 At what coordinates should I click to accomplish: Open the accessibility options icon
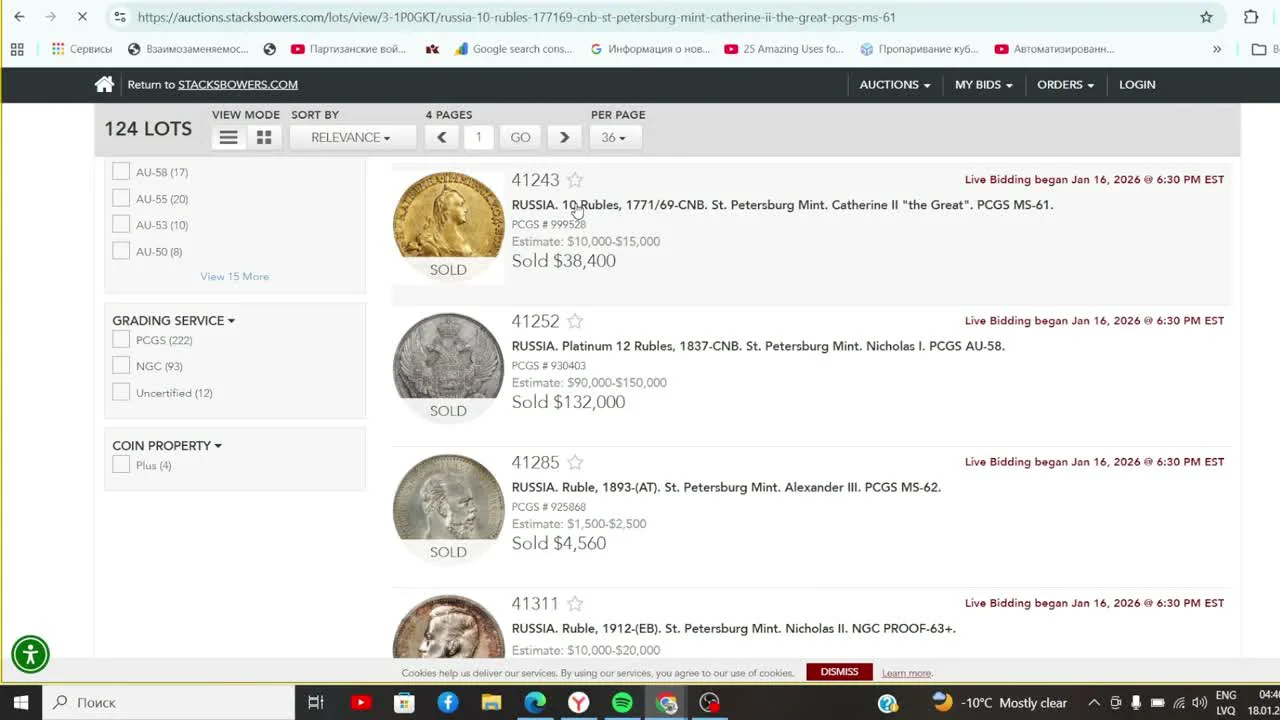(30, 655)
